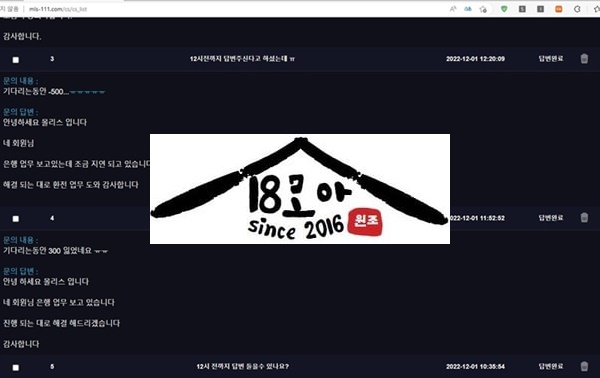Screen dimensions: 600x378
Task: Add page to favorites star icon
Action: (x=483, y=9)
